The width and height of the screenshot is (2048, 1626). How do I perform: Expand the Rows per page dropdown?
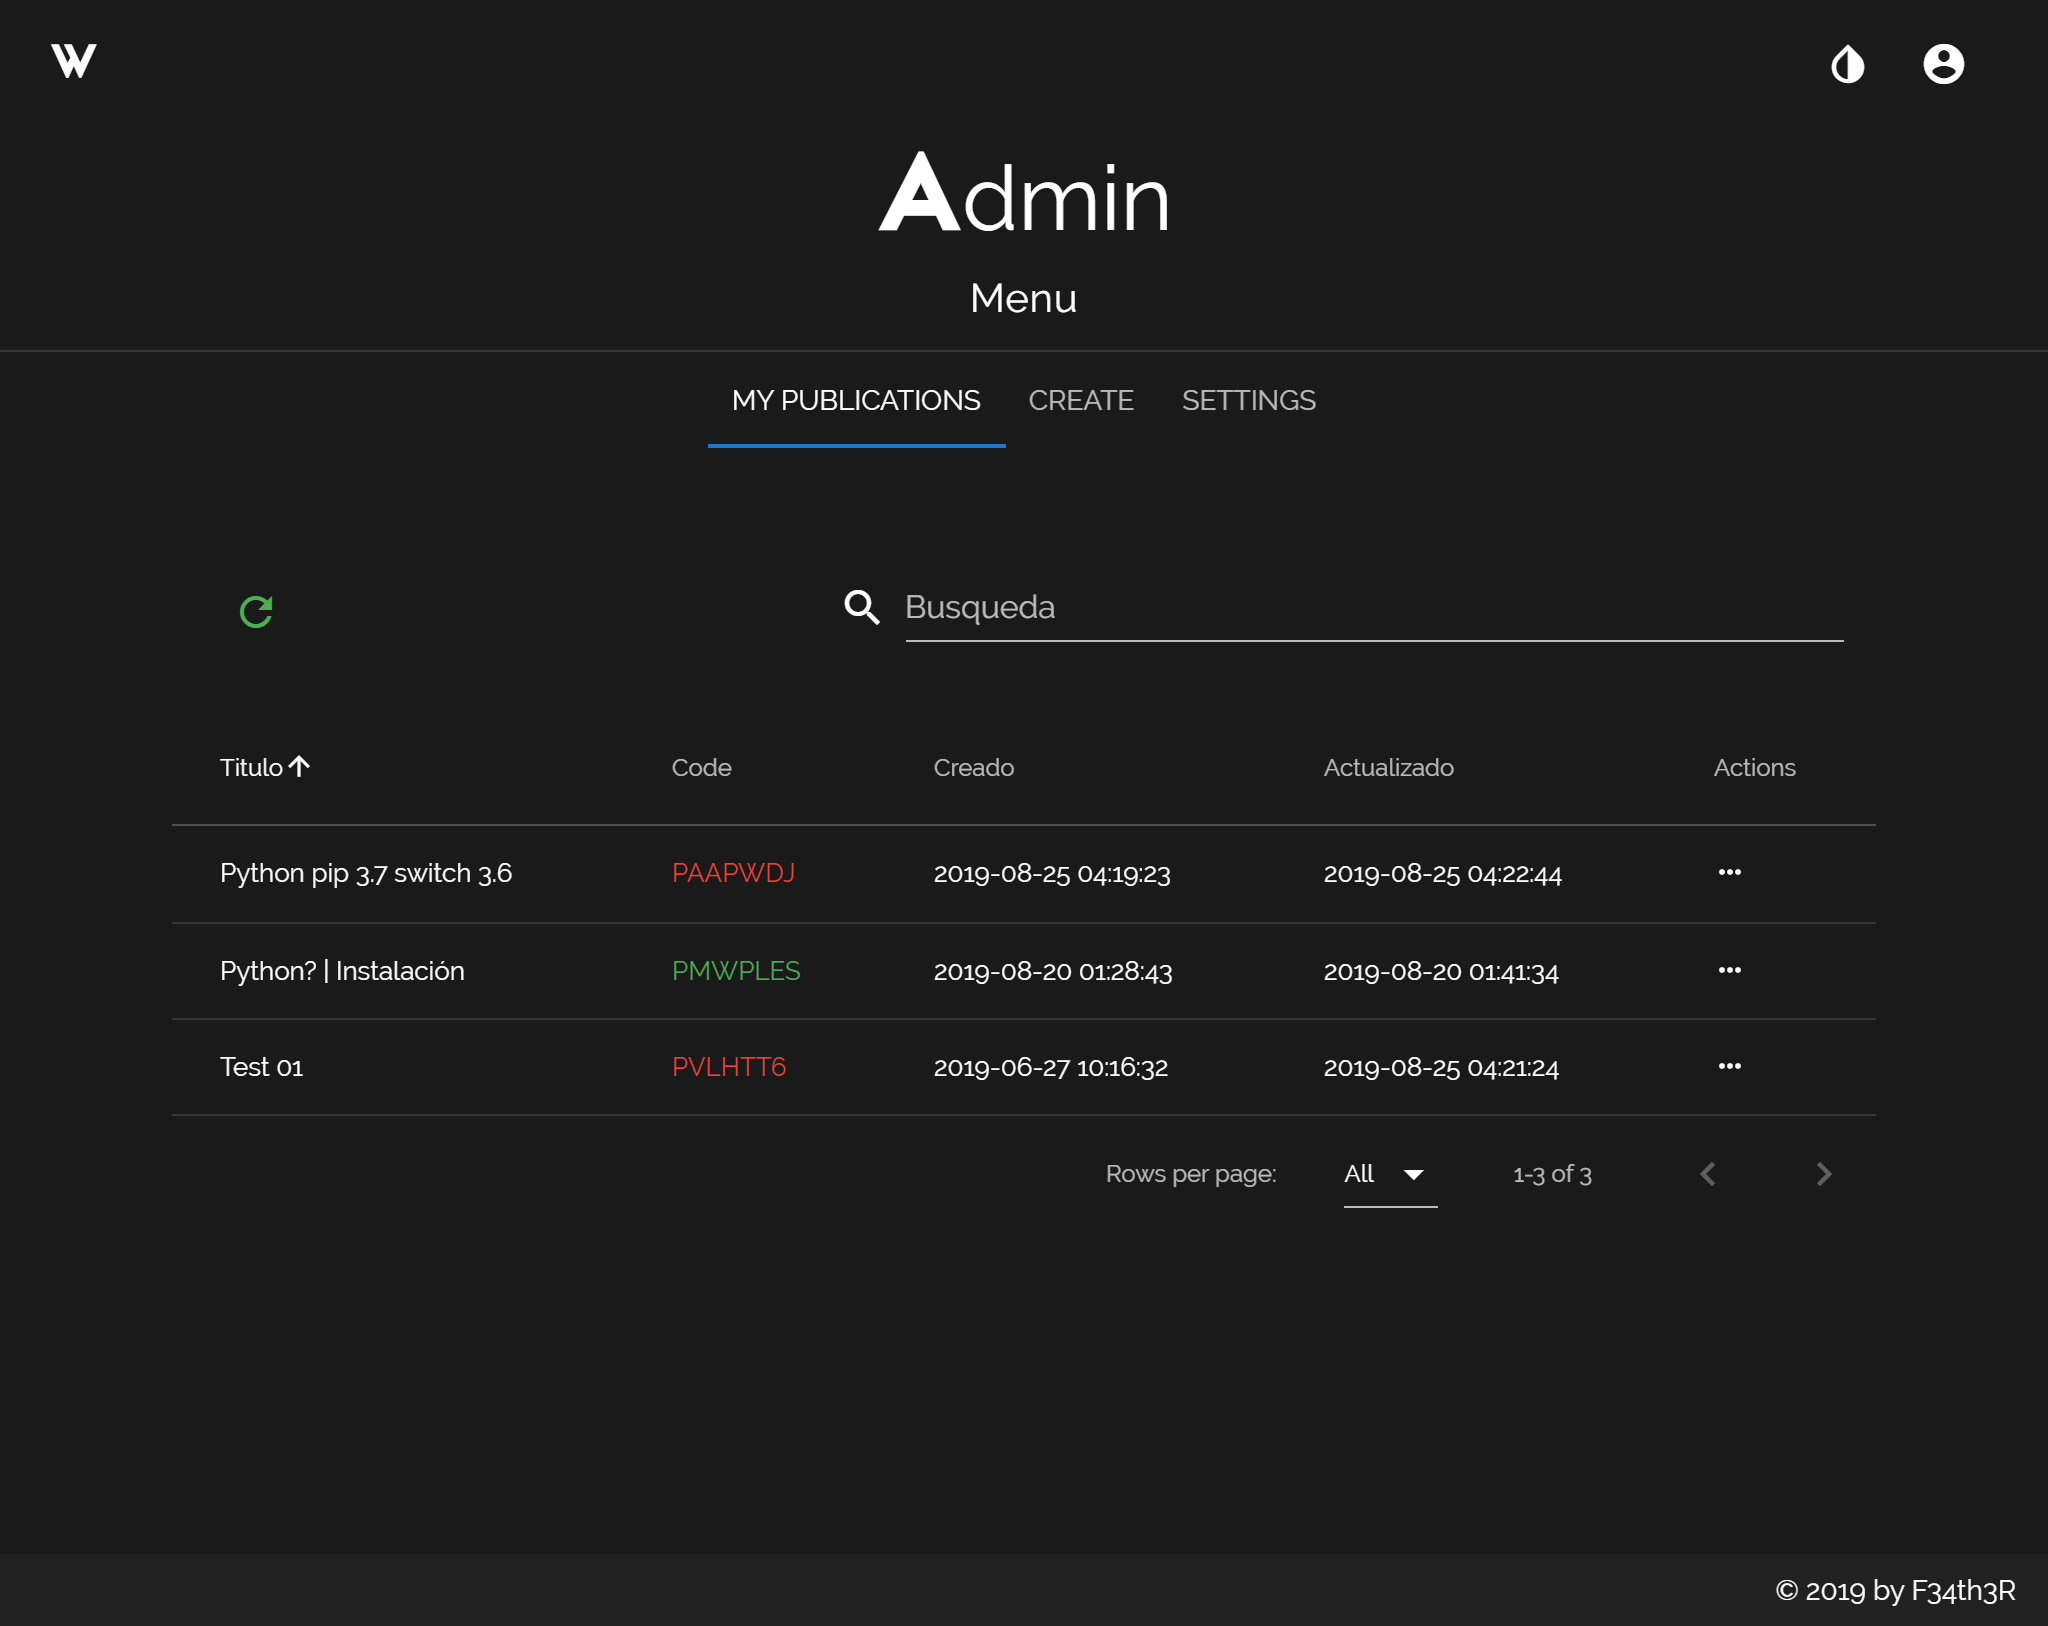(x=1389, y=1174)
